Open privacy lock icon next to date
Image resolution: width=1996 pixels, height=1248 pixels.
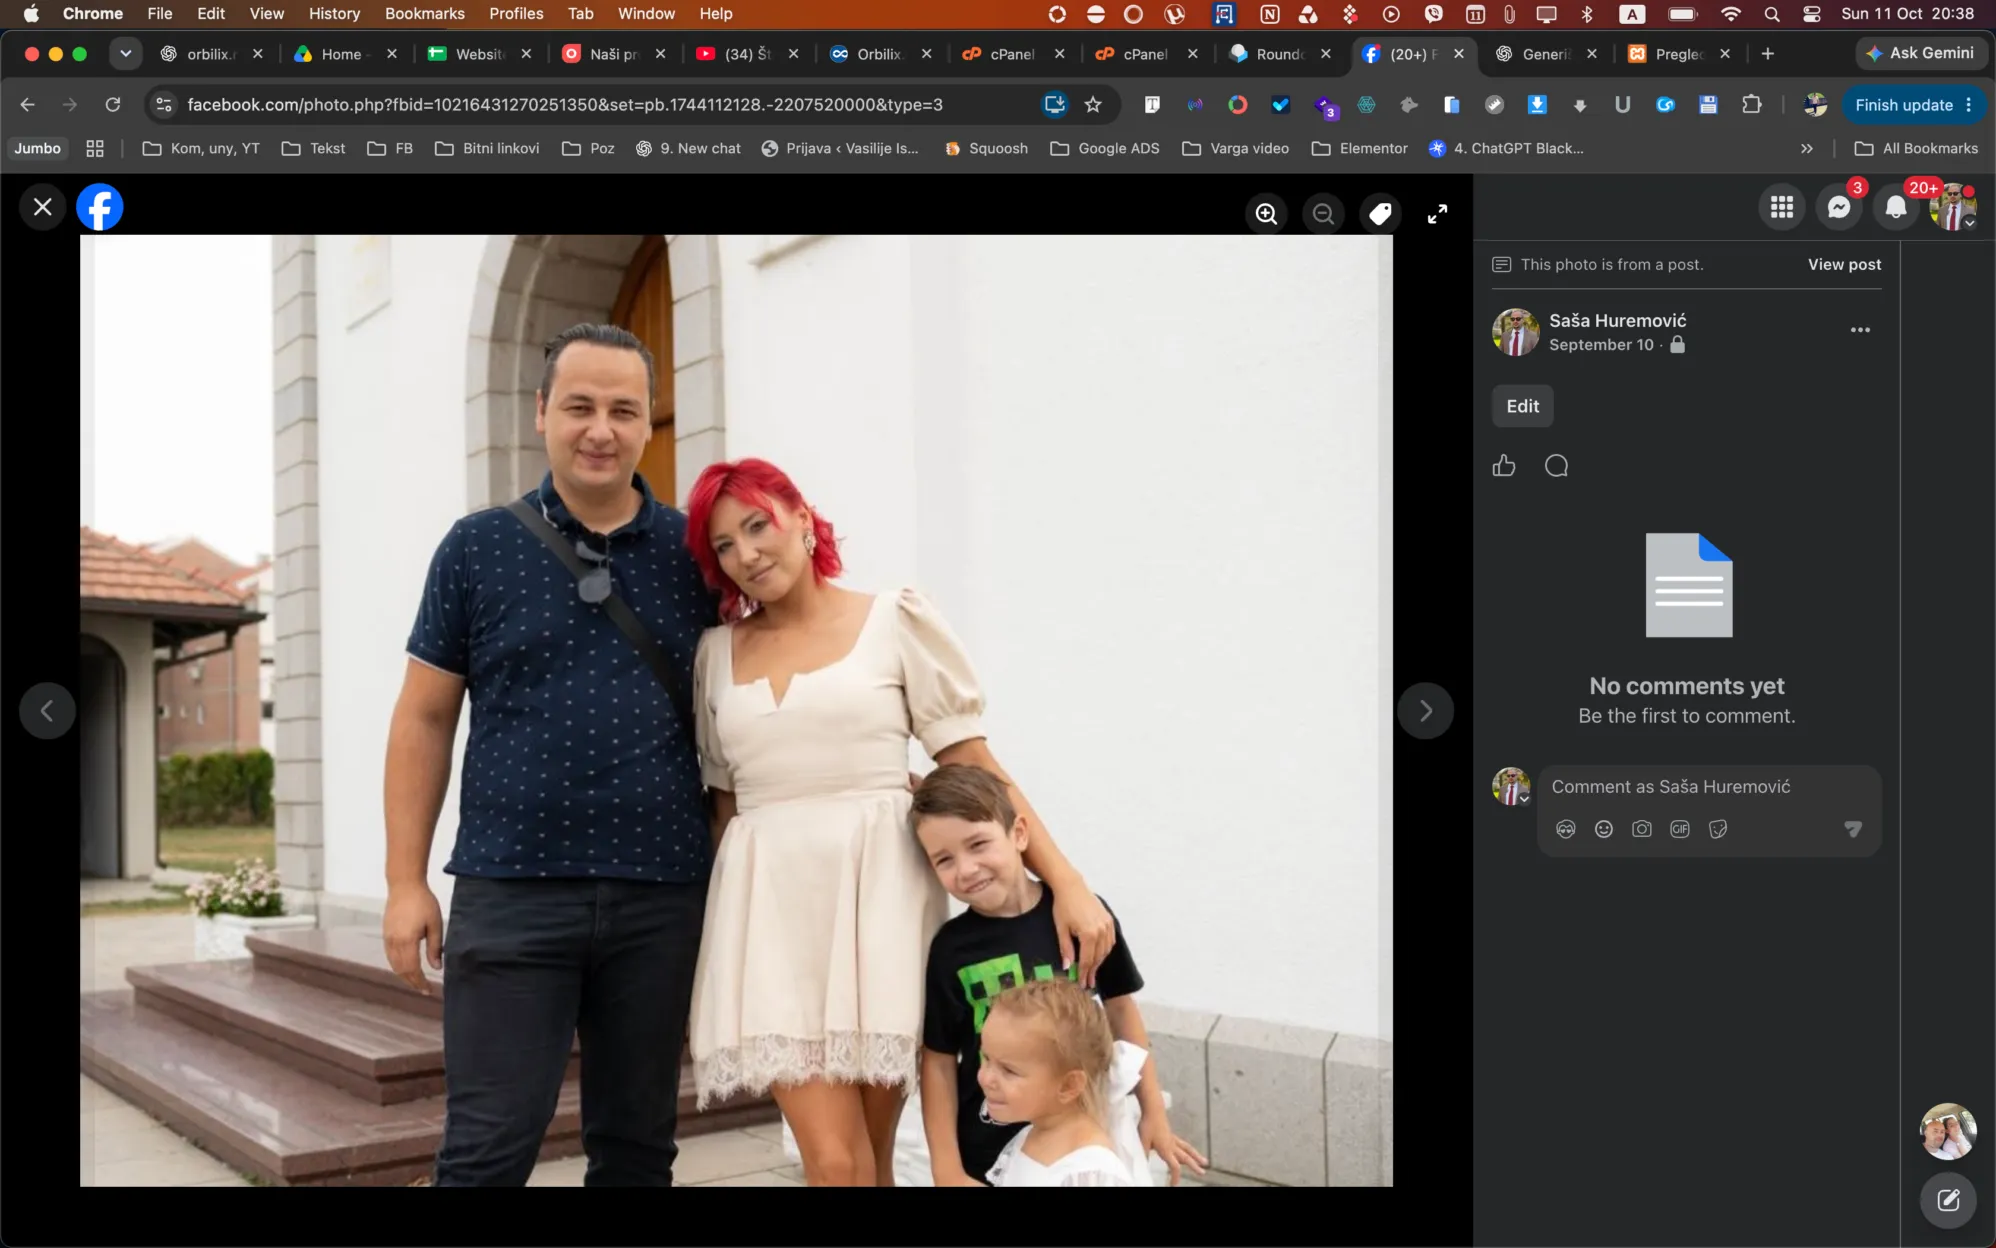tap(1678, 345)
